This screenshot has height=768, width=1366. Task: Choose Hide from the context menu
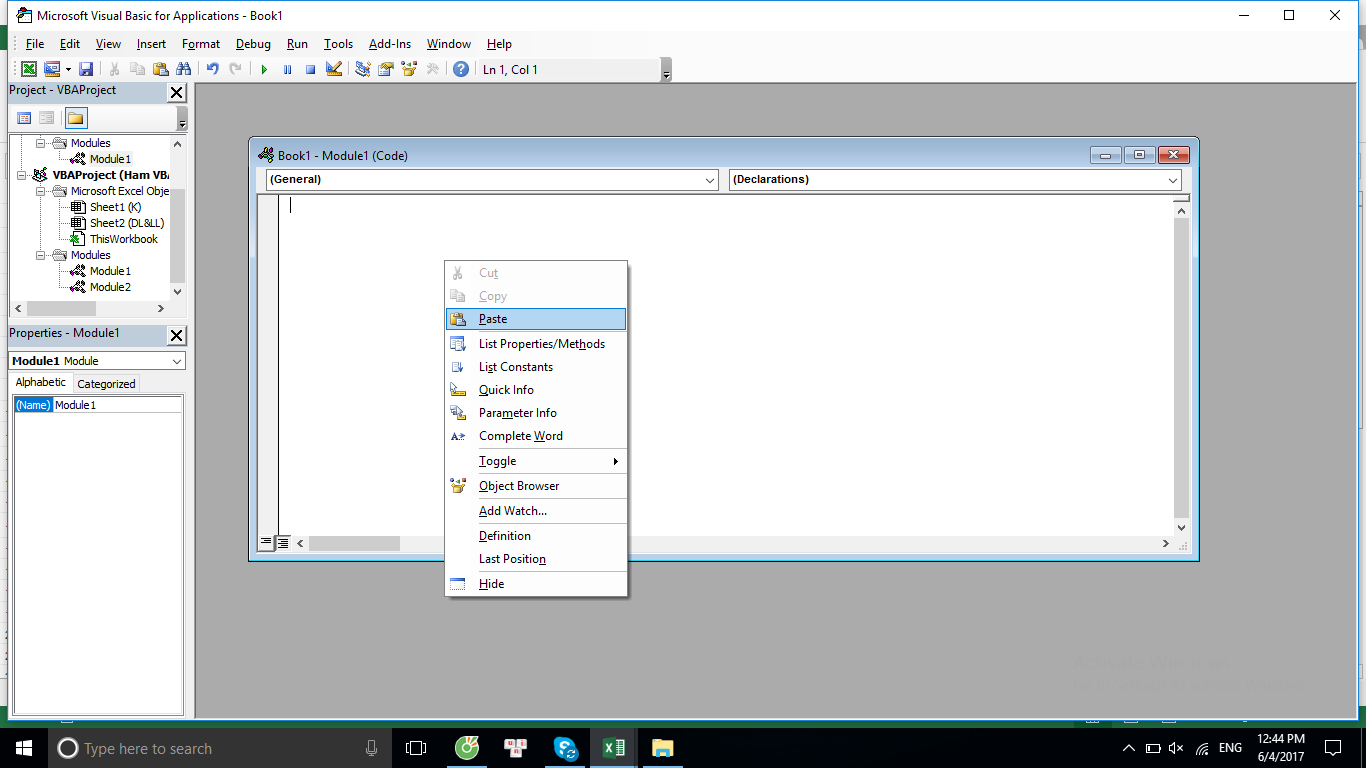[x=536, y=584]
